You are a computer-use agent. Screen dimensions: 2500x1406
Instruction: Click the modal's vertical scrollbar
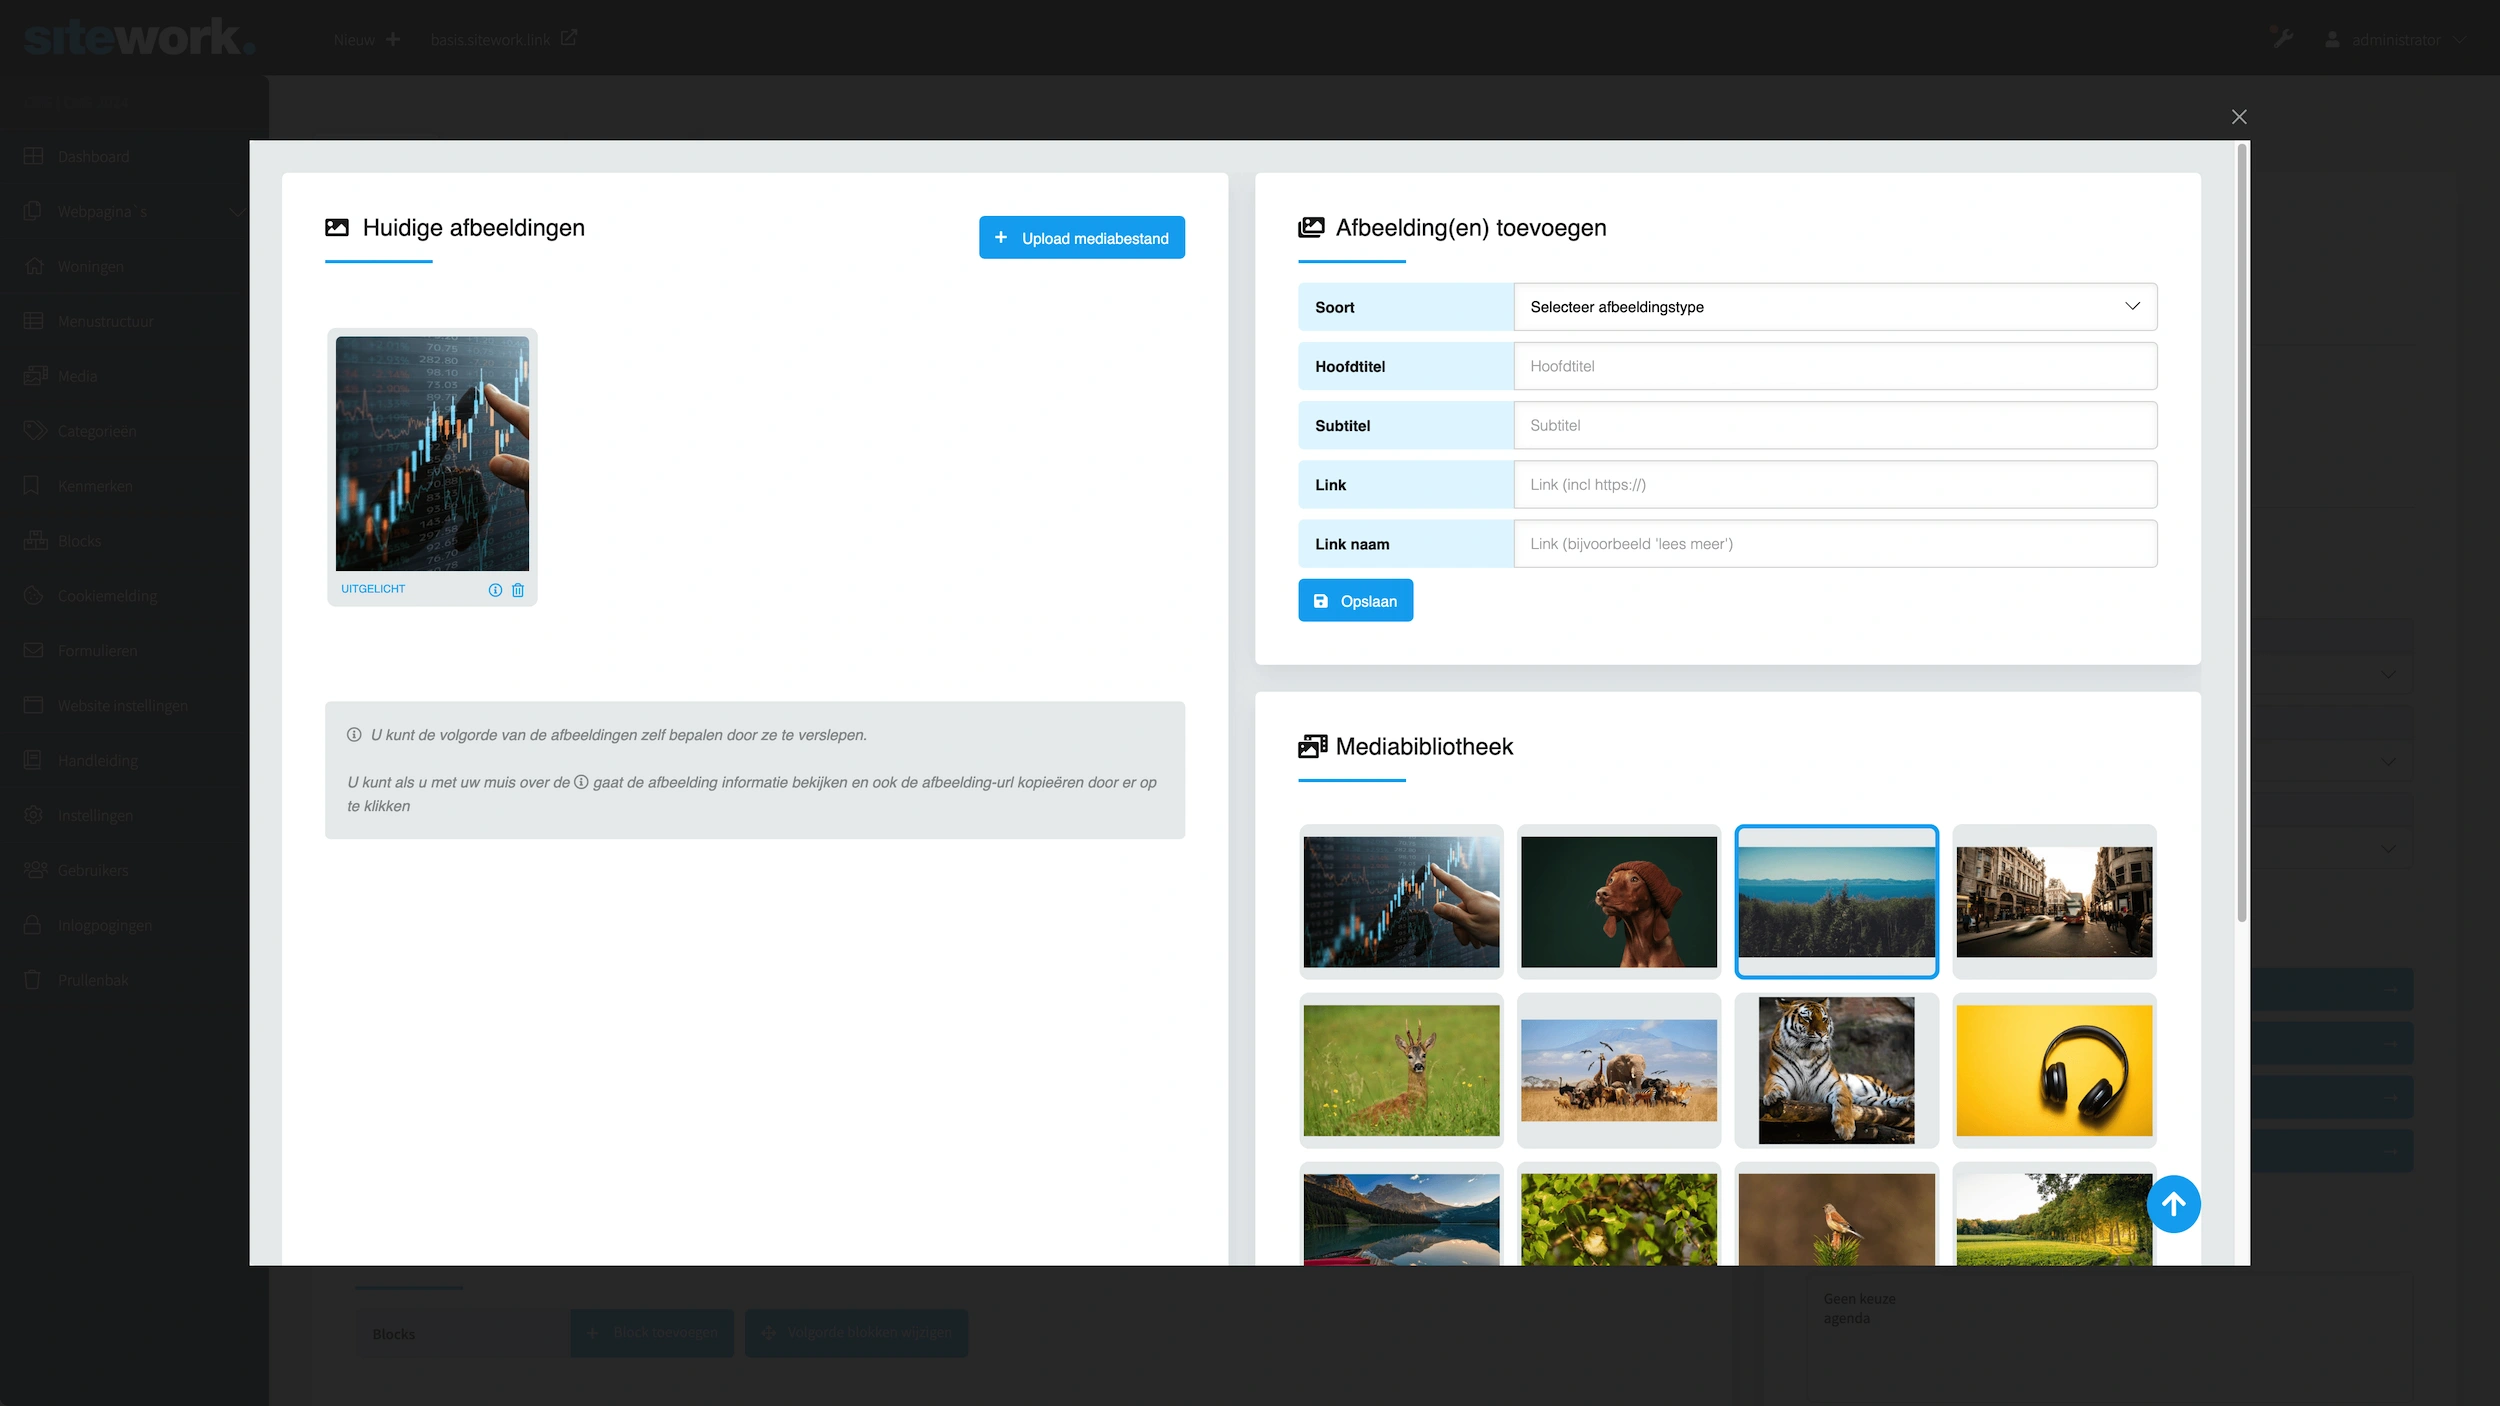point(2242,530)
